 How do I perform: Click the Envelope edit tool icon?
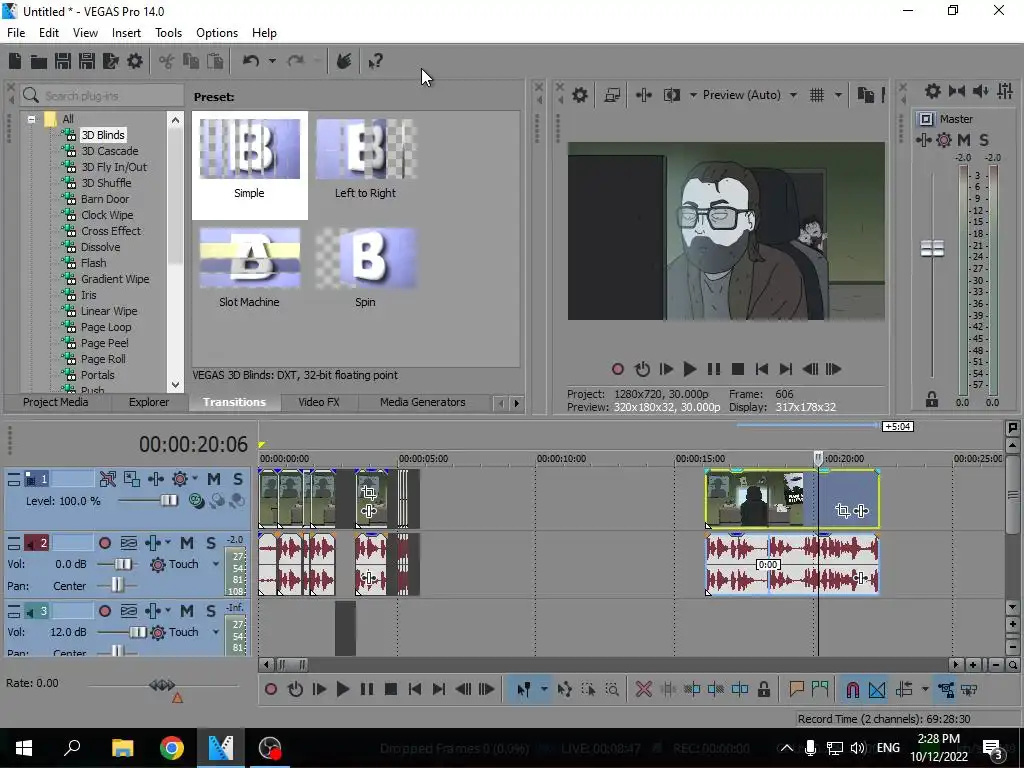coord(564,689)
